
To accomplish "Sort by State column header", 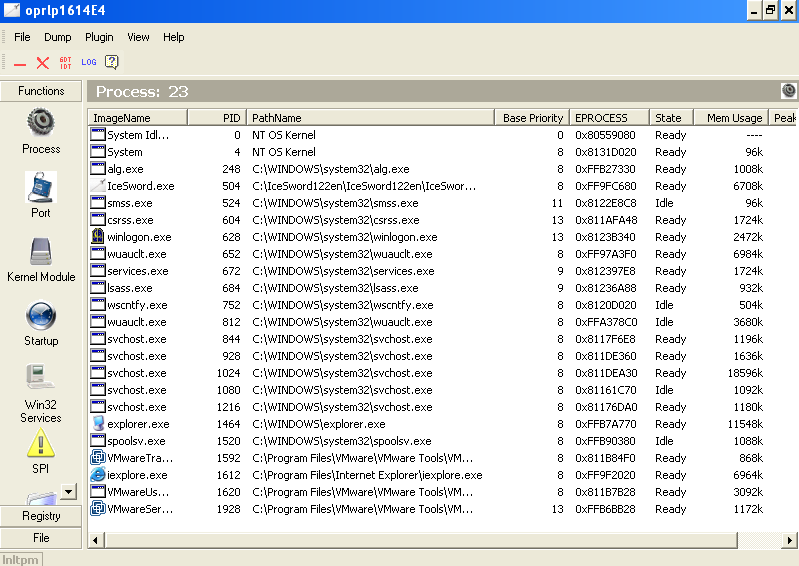I will pos(672,118).
